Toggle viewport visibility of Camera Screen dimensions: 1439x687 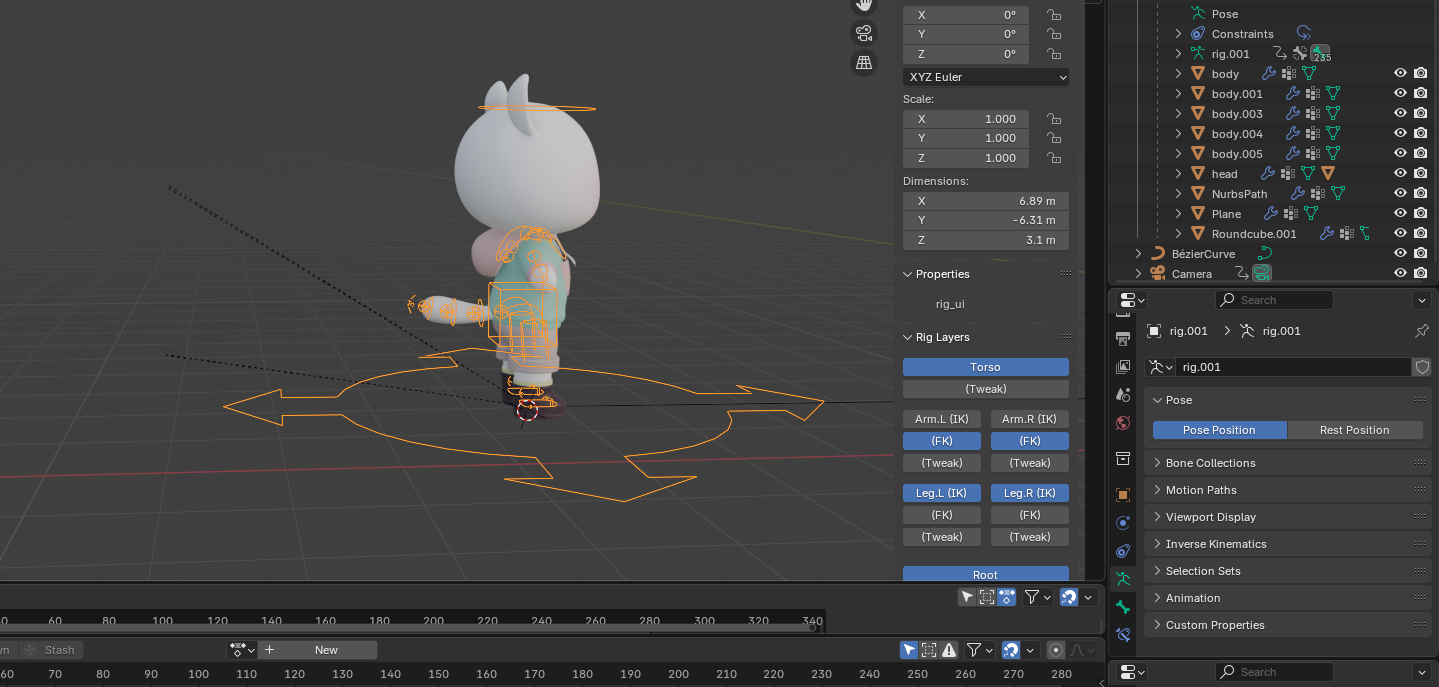pyautogui.click(x=1400, y=274)
